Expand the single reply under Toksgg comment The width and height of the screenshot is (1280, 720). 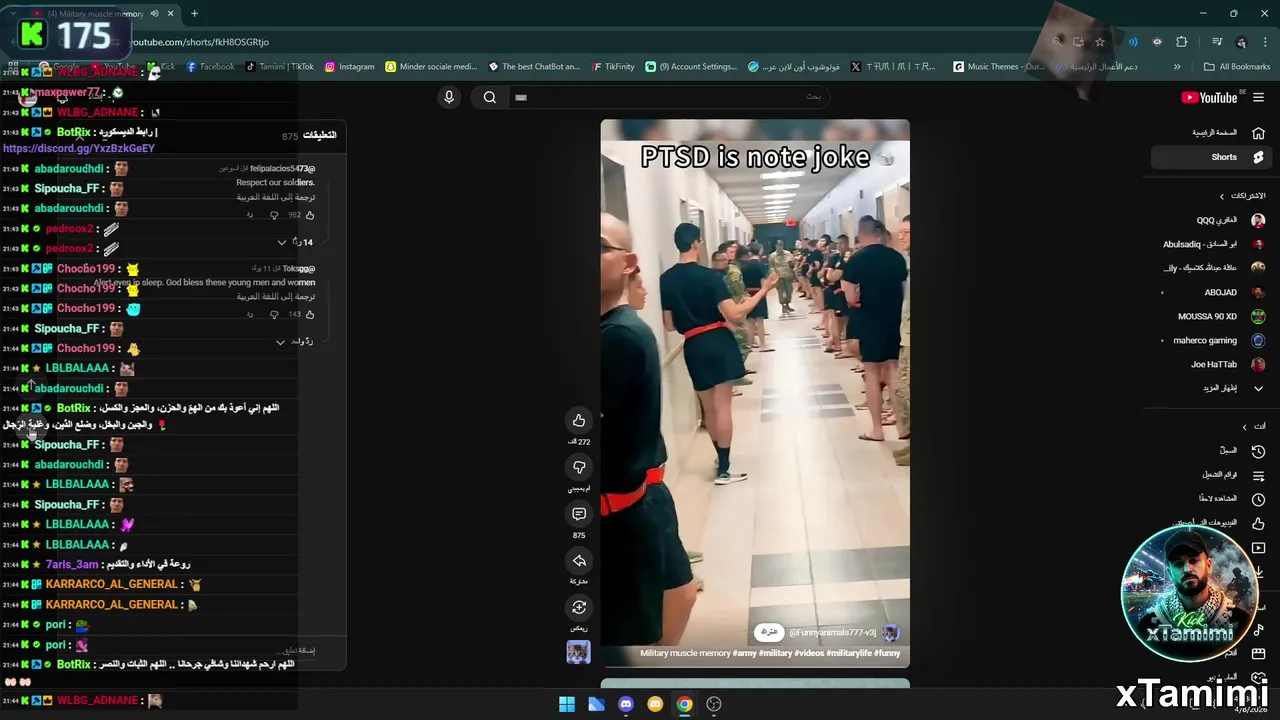point(294,342)
